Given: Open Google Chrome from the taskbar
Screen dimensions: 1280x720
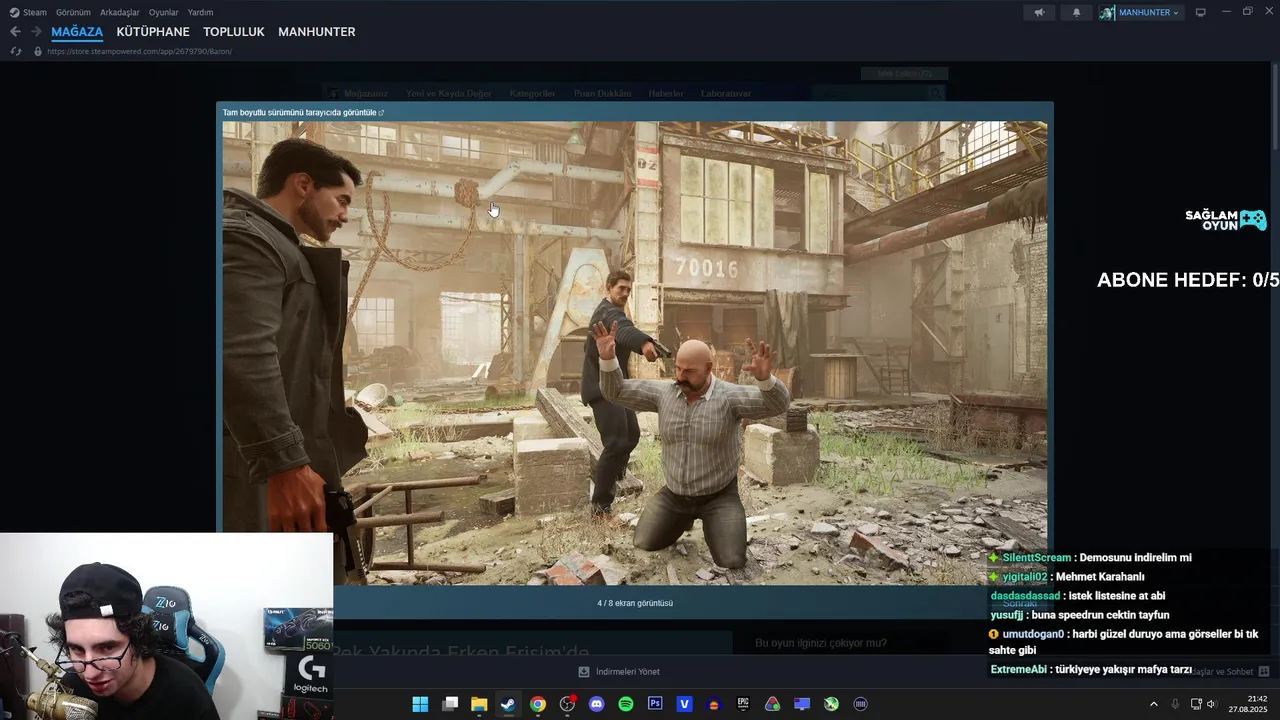Looking at the screenshot, I should (538, 704).
